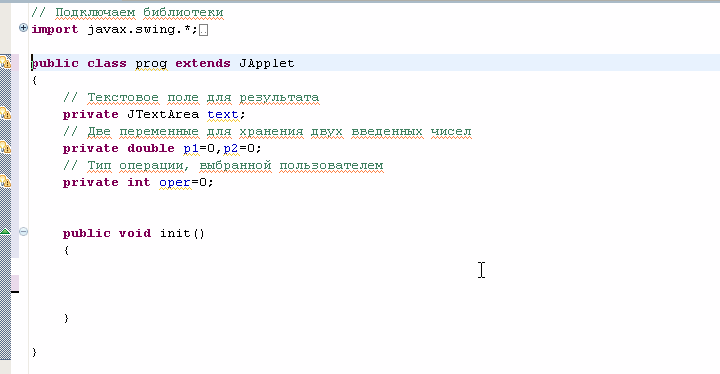Click the int keyword
The width and height of the screenshot is (720, 374).
(x=139, y=182)
